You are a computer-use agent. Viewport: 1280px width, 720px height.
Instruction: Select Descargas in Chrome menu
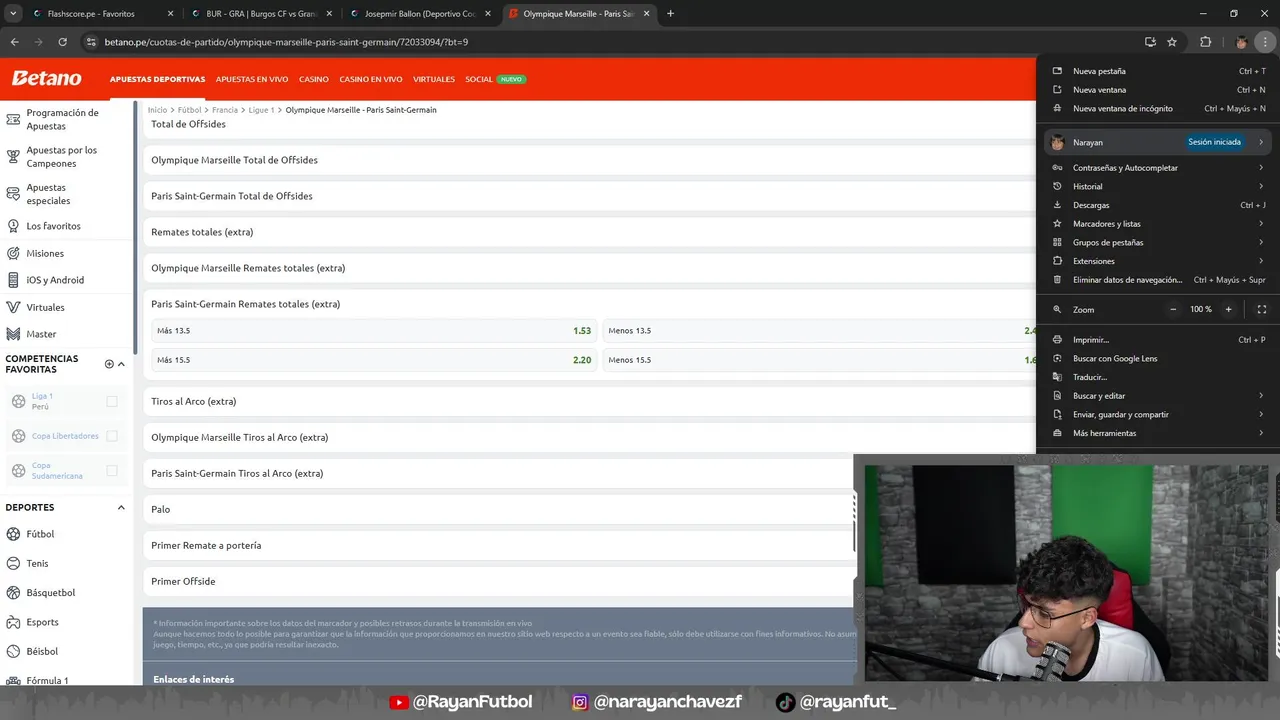click(1158, 205)
